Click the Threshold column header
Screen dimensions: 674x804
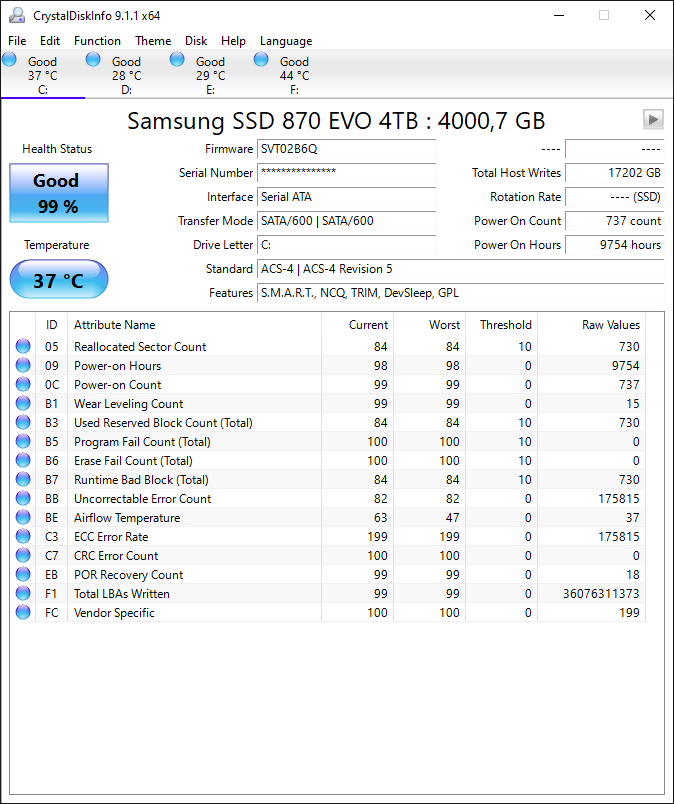(x=501, y=325)
